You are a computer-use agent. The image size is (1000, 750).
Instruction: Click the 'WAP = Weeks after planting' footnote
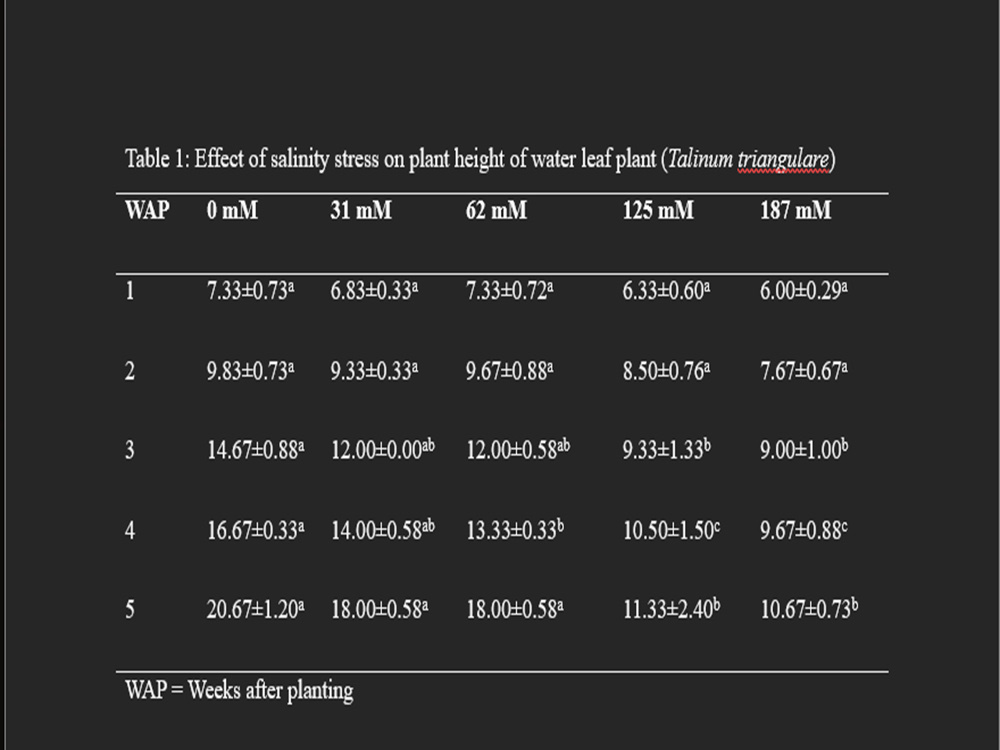point(239,691)
